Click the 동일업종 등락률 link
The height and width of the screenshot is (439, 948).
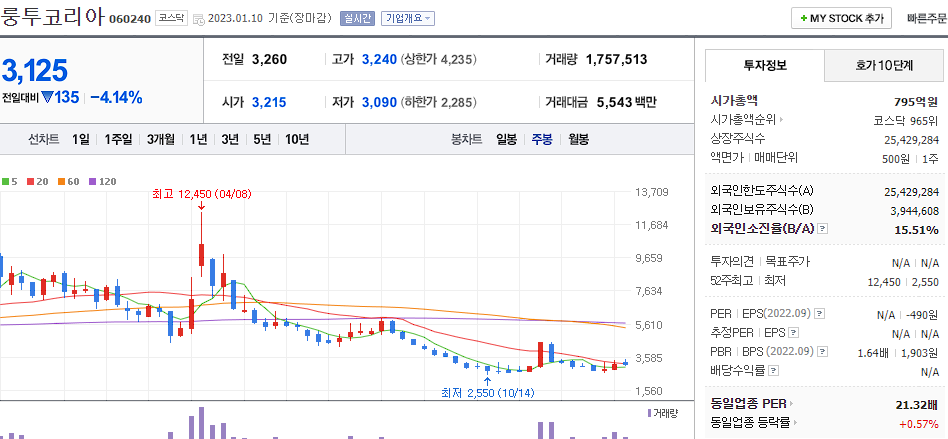click(x=750, y=422)
